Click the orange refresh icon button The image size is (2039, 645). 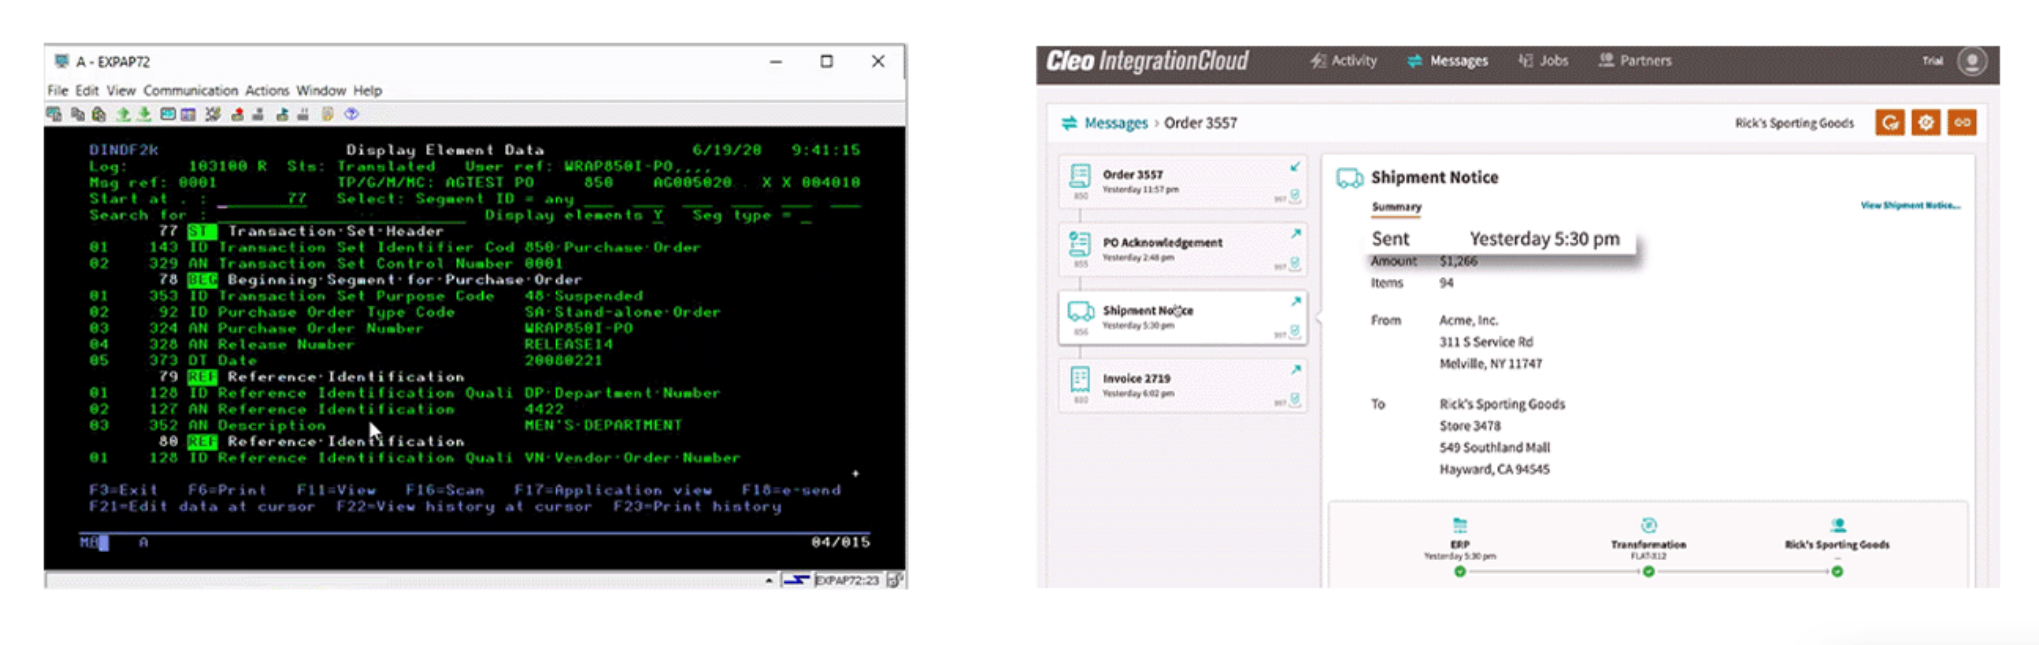[x=1889, y=122]
